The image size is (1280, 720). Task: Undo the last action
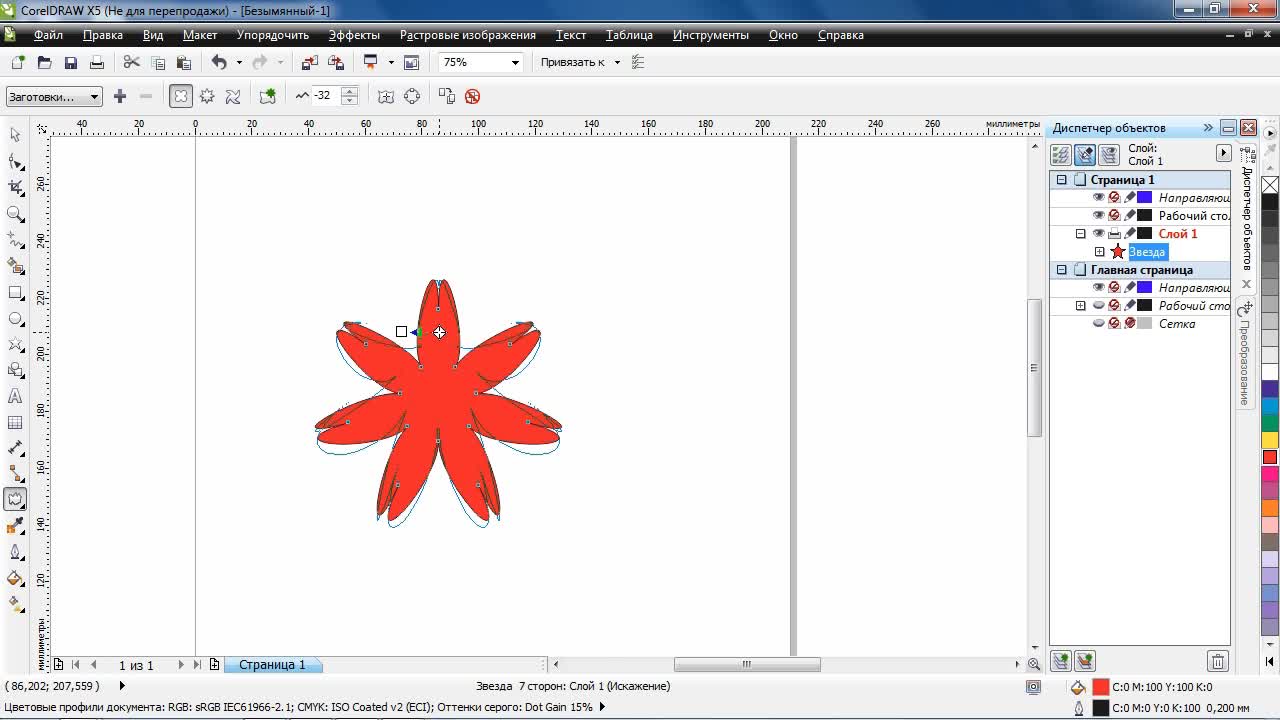pyautogui.click(x=219, y=62)
